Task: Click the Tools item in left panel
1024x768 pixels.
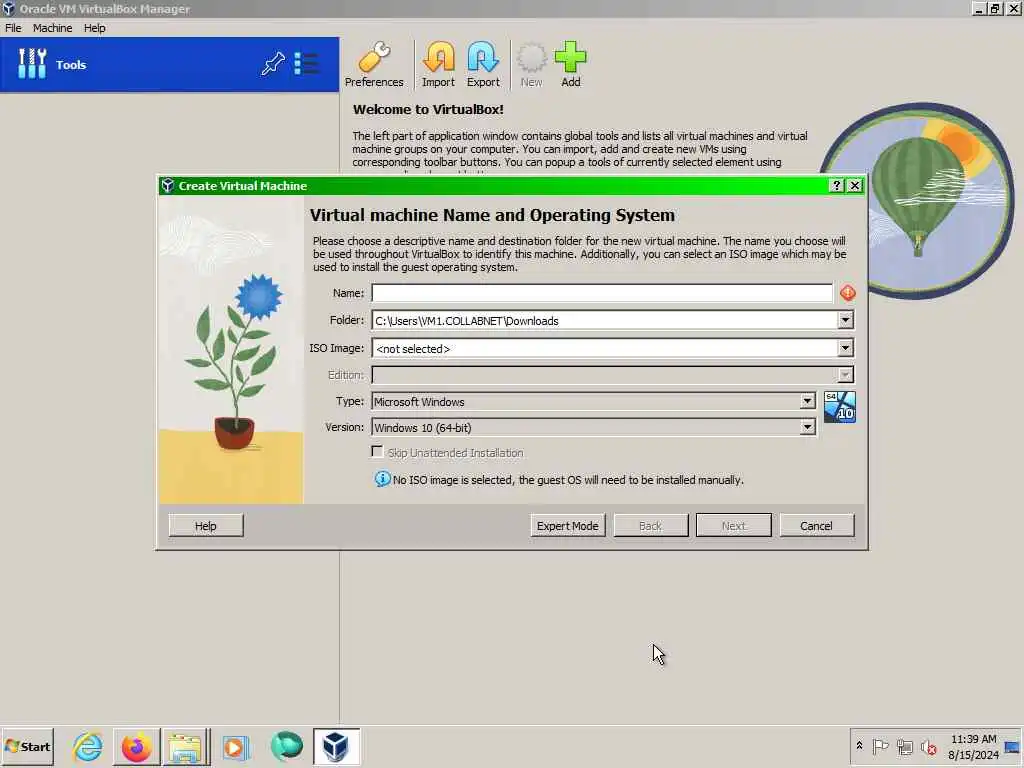Action: 170,65
